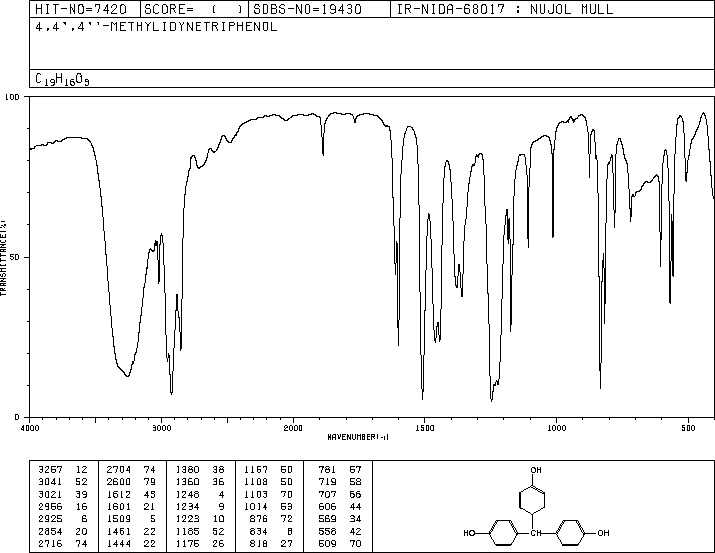Image resolution: width=715 pixels, height=553 pixels.
Task: Select the 834 peak value
Action: pos(259,531)
